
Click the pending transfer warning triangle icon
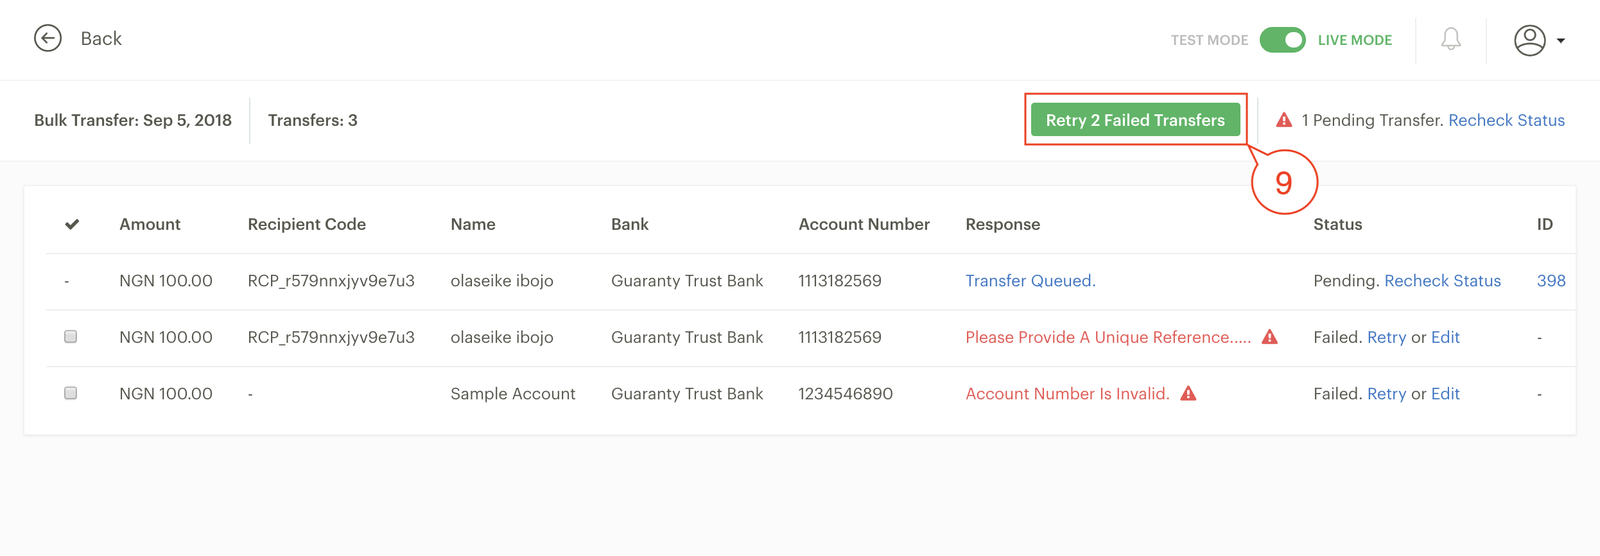click(1284, 120)
